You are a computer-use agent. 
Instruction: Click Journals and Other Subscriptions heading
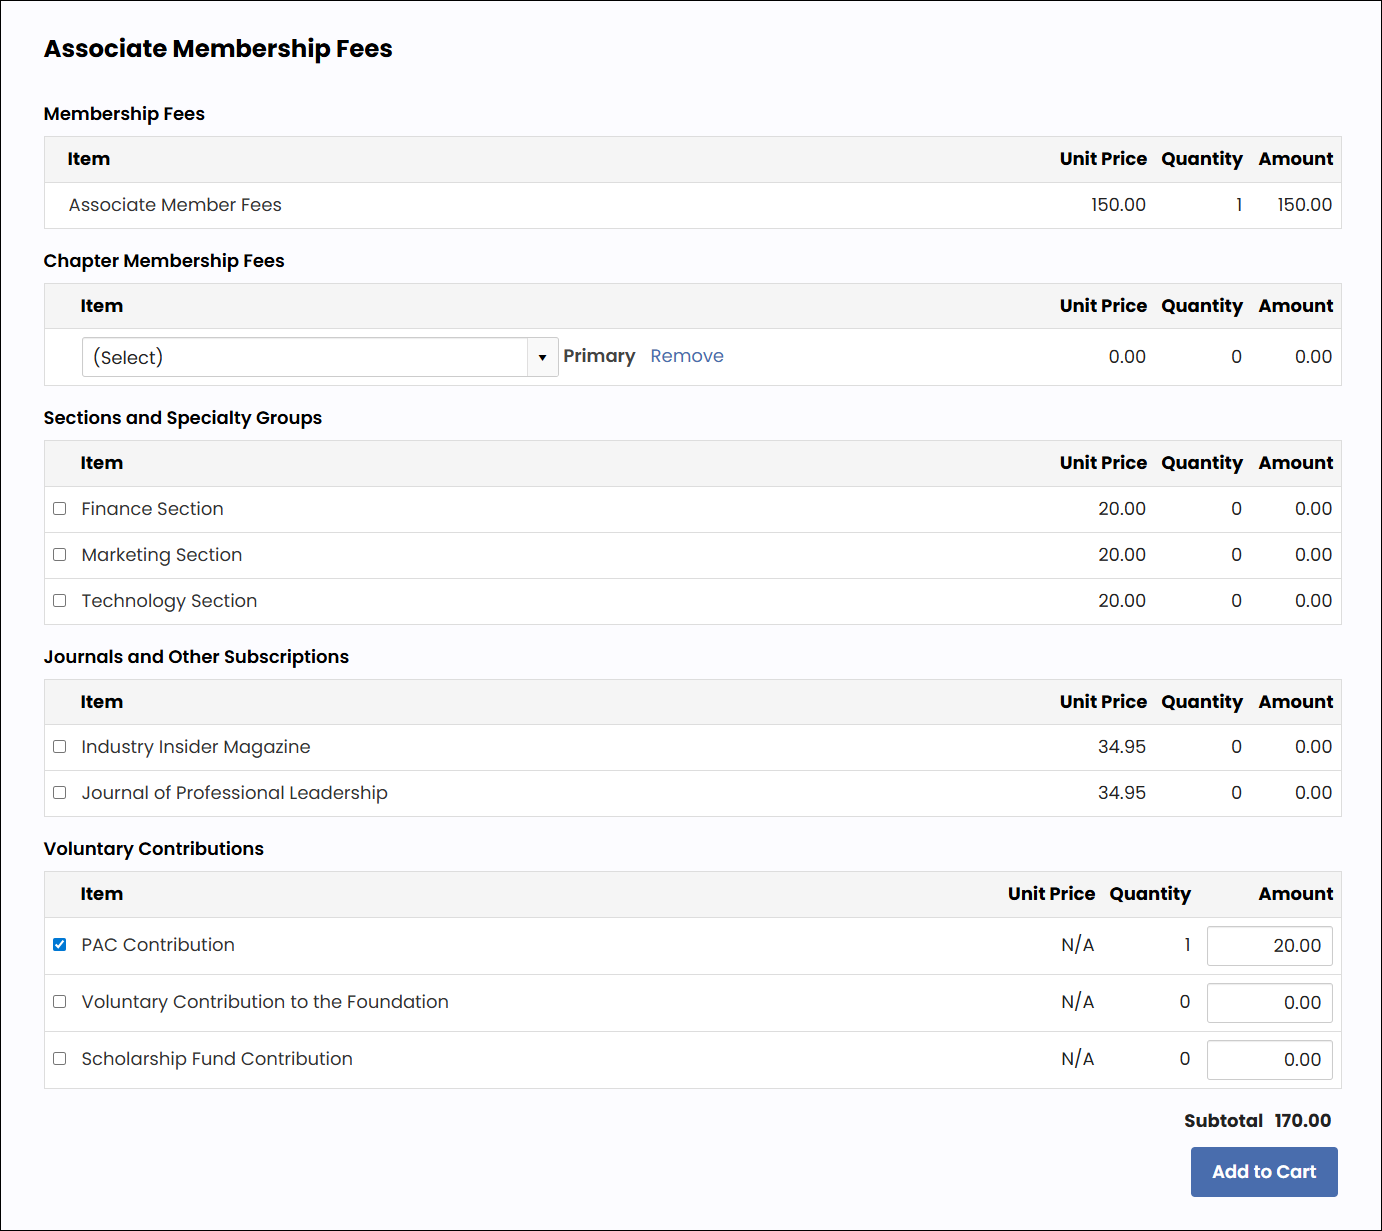(196, 657)
